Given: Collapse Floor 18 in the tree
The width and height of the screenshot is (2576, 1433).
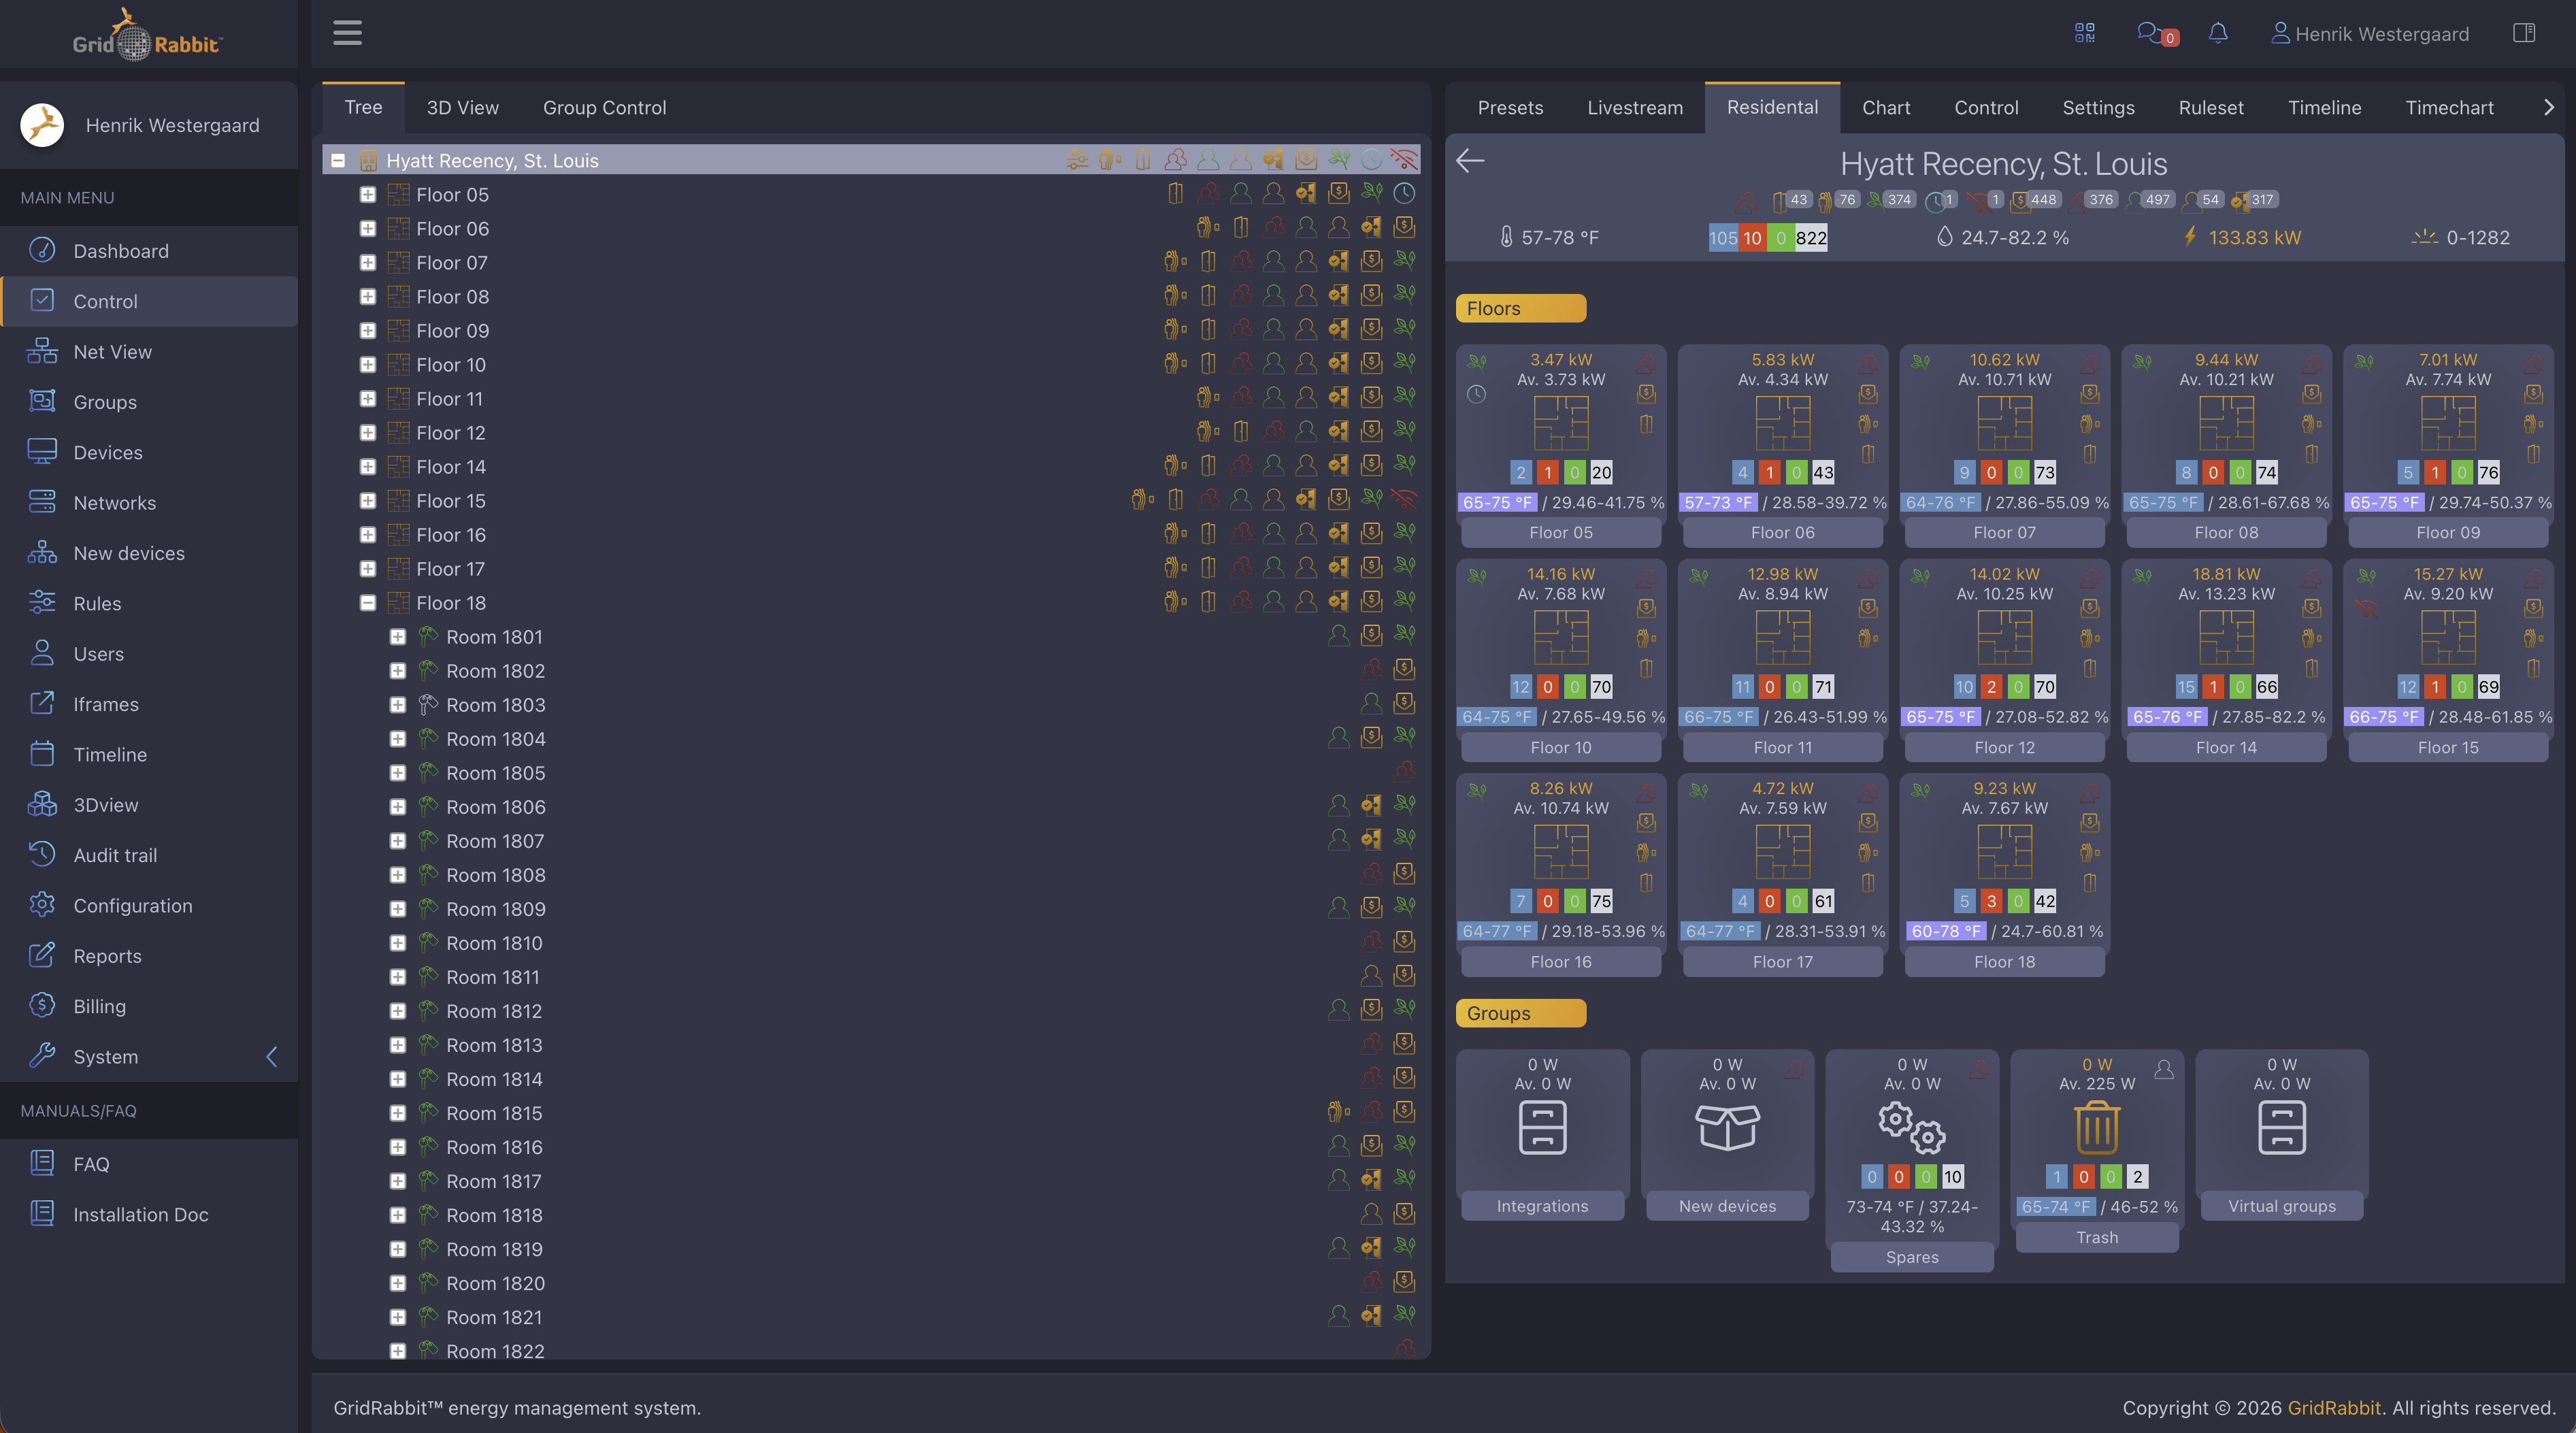Looking at the screenshot, I should [368, 603].
